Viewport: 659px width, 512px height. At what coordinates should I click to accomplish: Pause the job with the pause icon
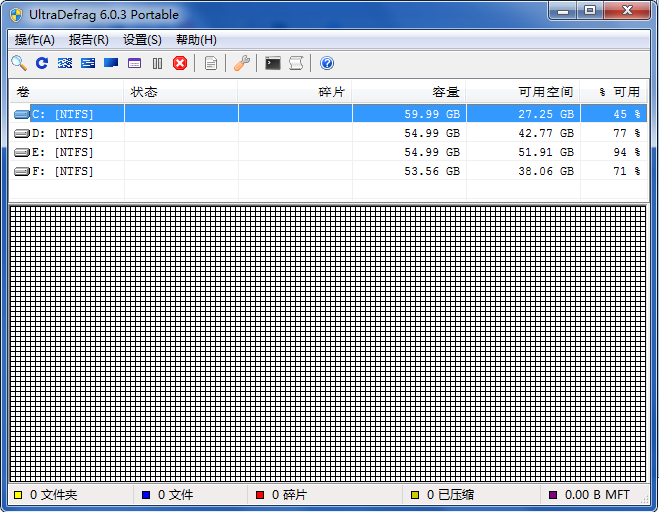pyautogui.click(x=157, y=63)
